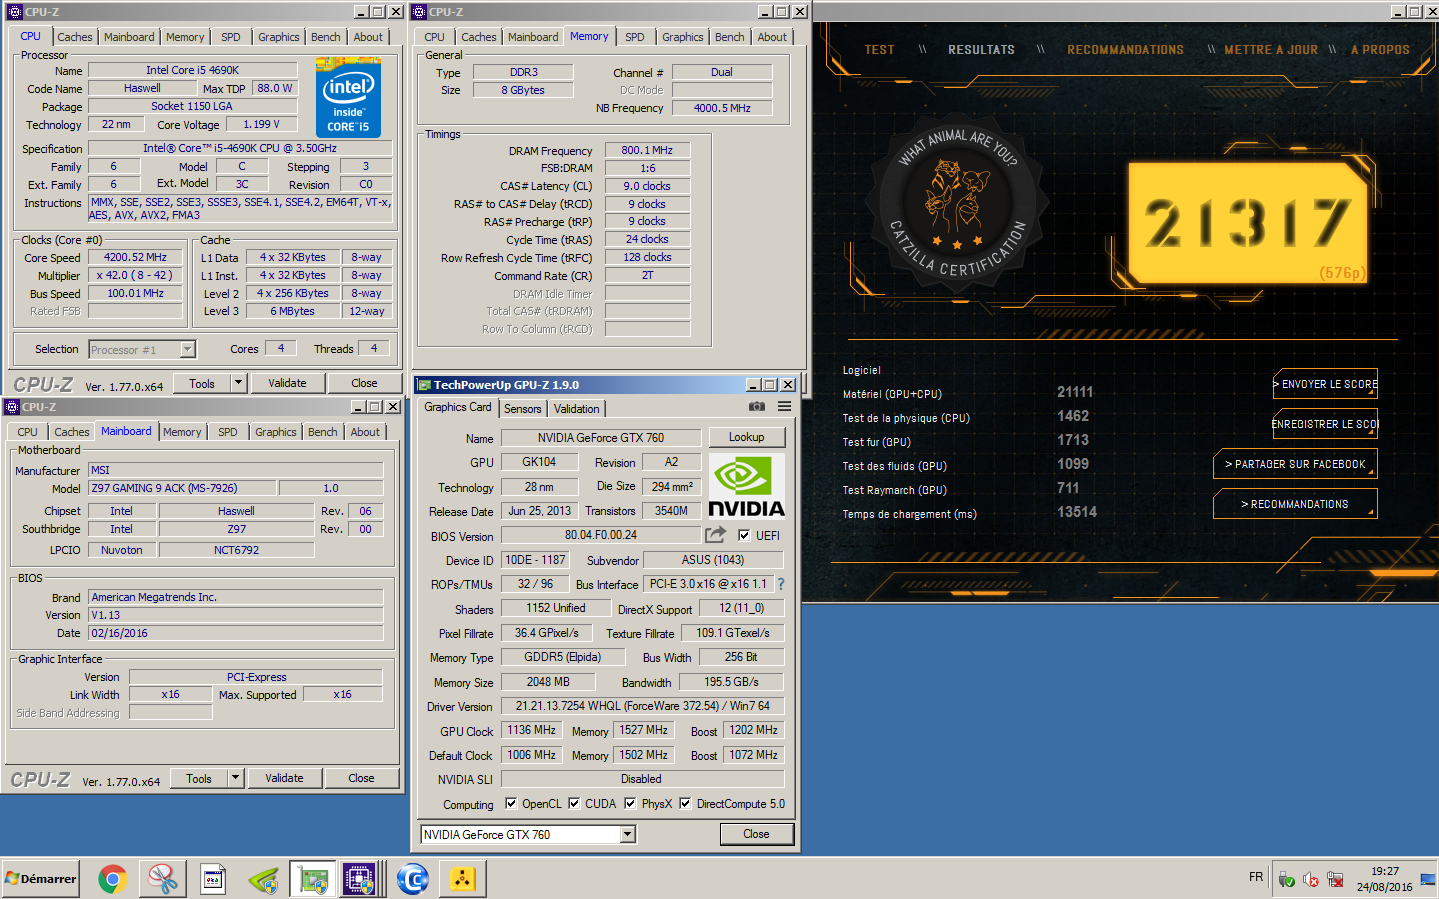Go to the TEST section in Catzilla

(880, 50)
